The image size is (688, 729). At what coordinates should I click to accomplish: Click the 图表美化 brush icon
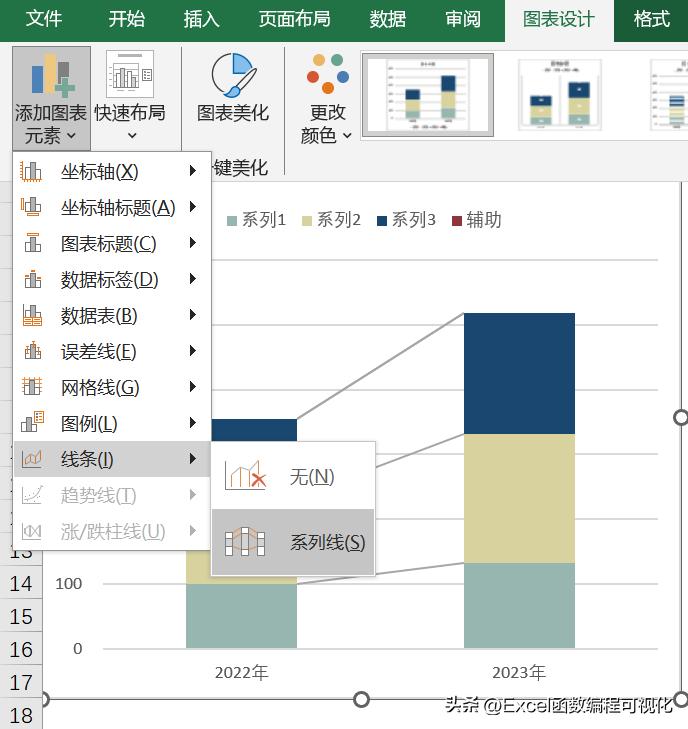click(x=233, y=74)
